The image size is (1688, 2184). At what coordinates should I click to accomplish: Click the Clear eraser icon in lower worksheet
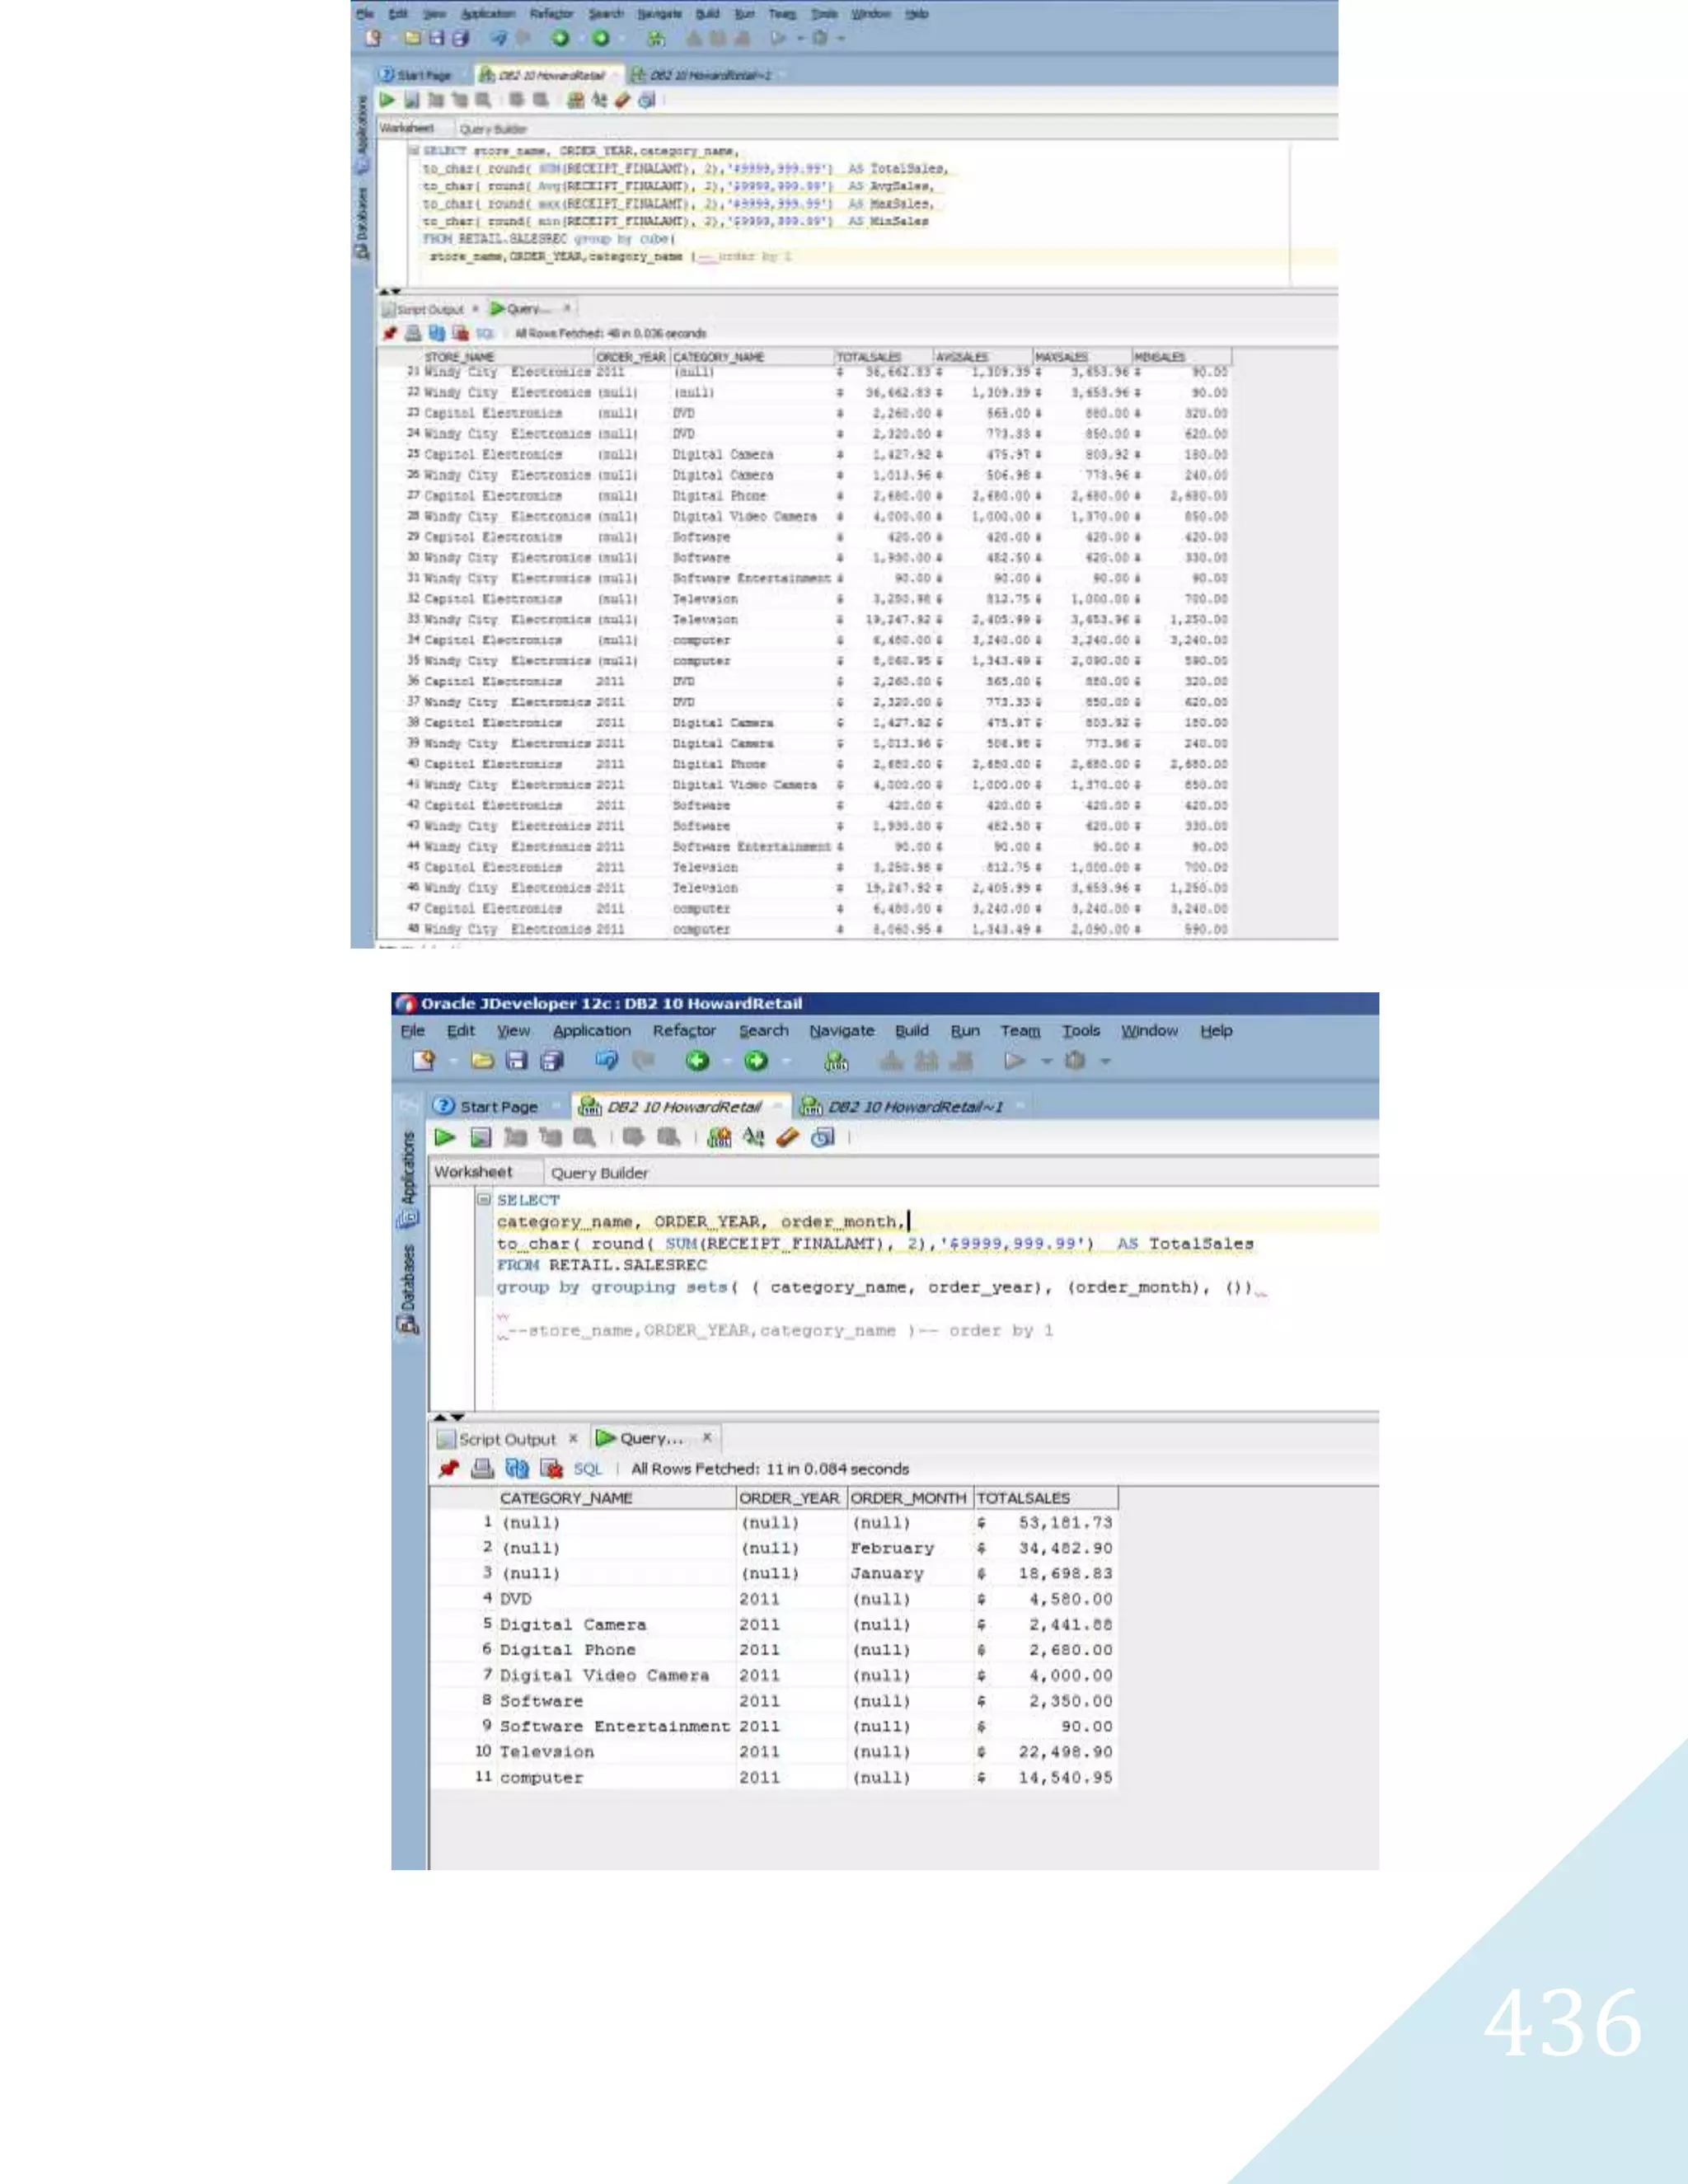(x=787, y=1137)
